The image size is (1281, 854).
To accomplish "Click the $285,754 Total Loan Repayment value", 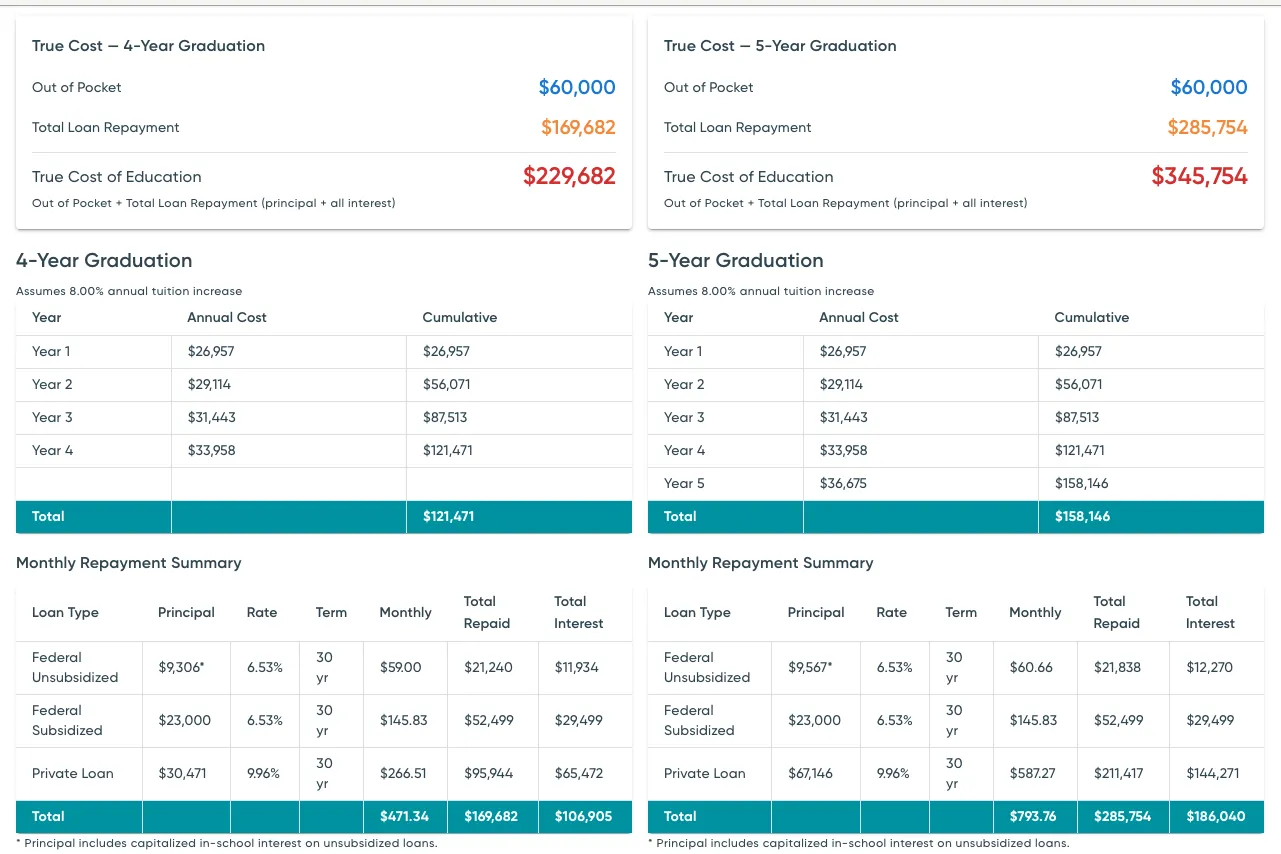I will point(1208,127).
